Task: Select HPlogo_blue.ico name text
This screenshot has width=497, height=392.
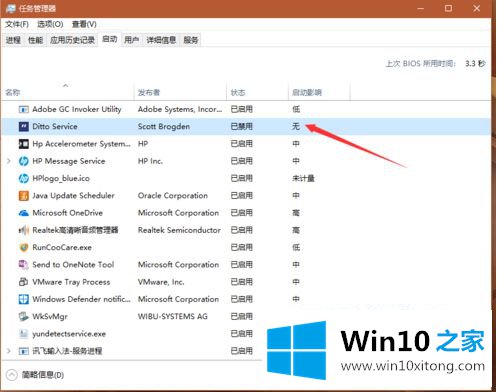Action: coord(61,179)
